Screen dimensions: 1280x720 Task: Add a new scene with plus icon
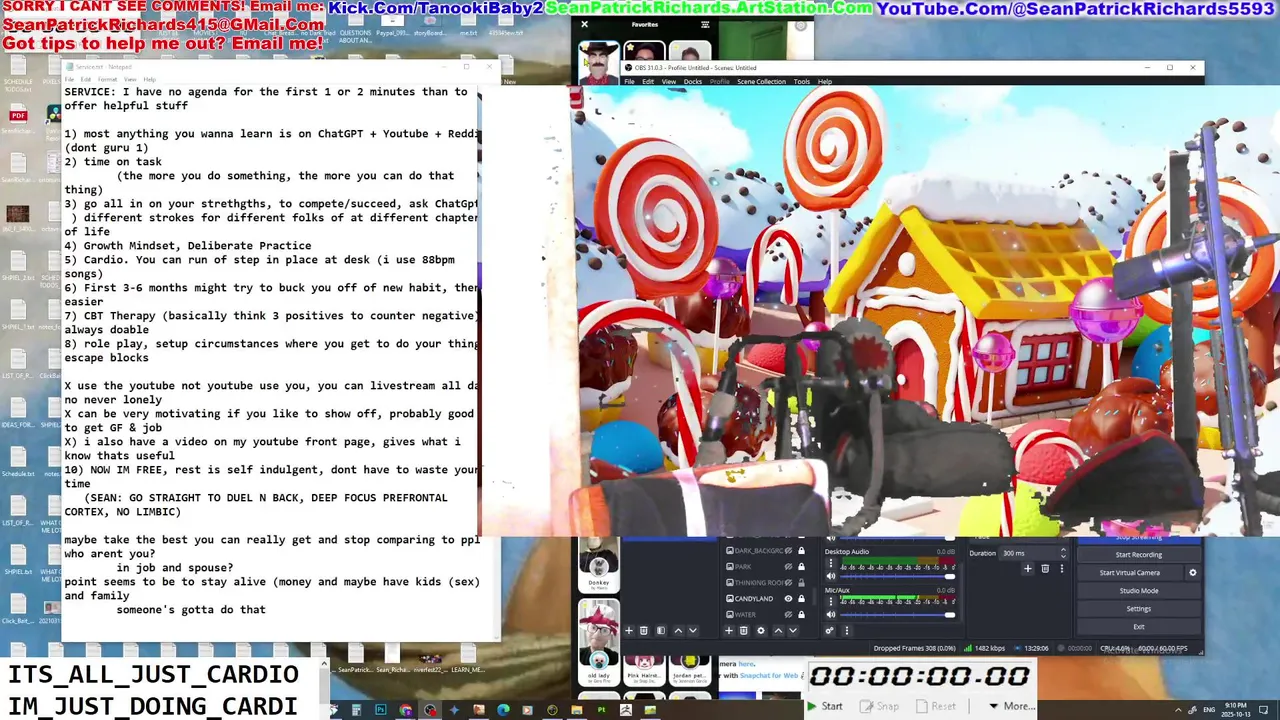pyautogui.click(x=629, y=631)
